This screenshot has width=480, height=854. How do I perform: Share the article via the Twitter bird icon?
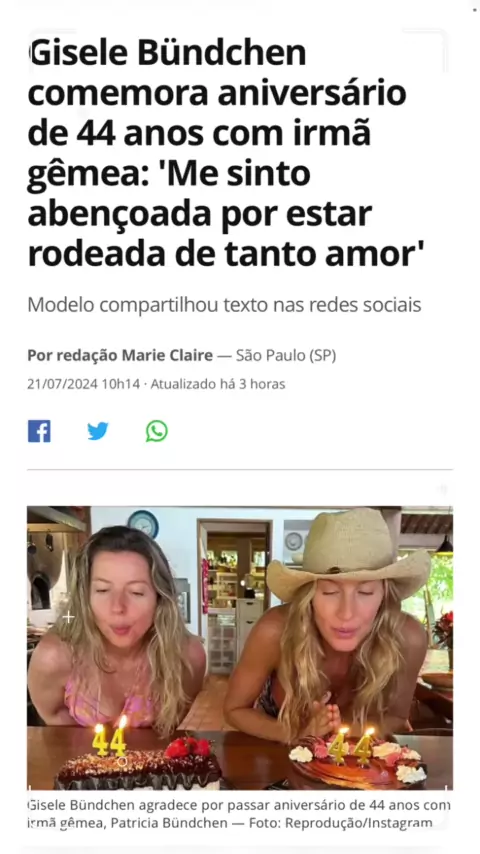(98, 431)
